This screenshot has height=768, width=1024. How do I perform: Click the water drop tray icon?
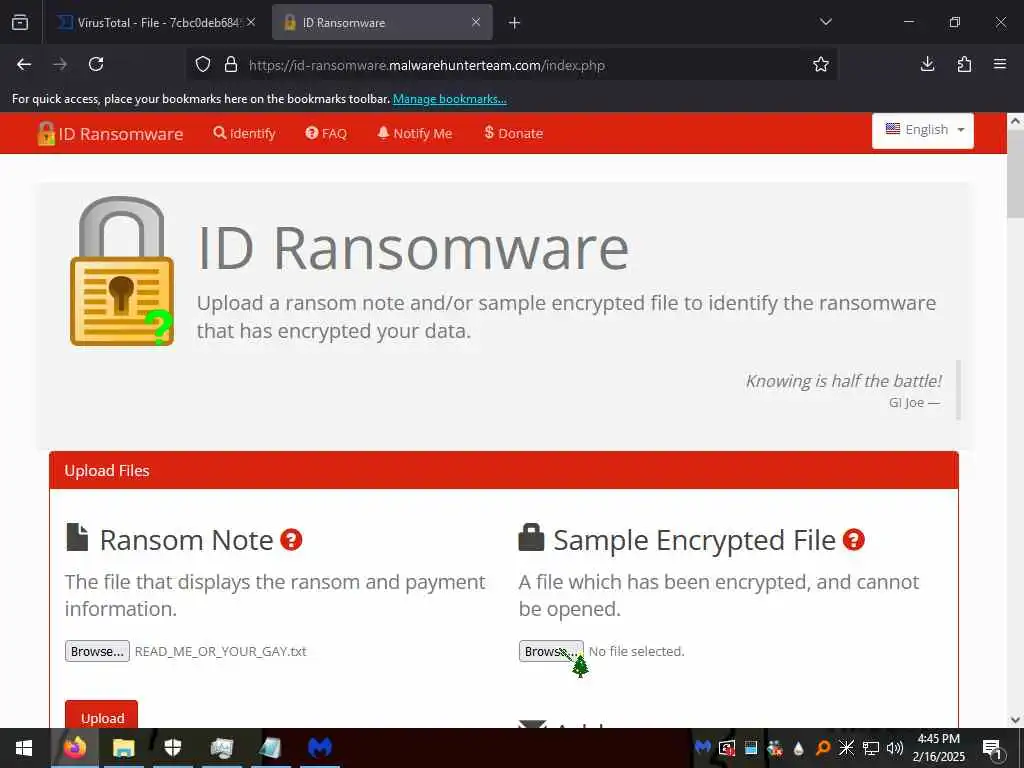click(798, 748)
